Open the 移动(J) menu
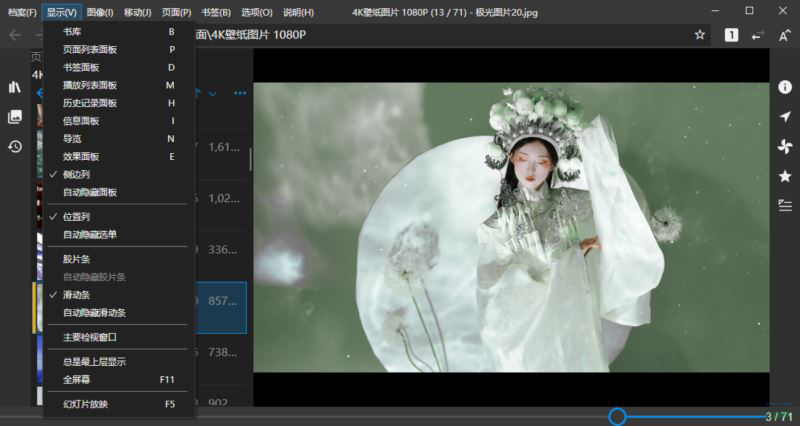The width and height of the screenshot is (800, 426). (x=137, y=12)
